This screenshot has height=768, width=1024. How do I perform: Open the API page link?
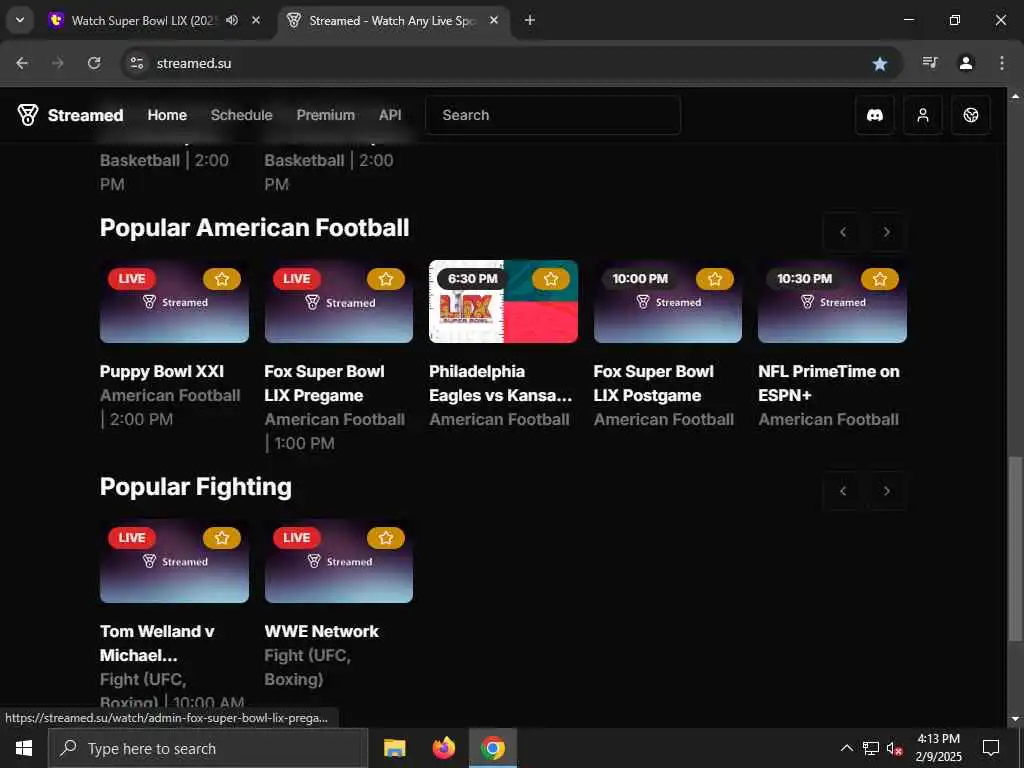pos(390,115)
